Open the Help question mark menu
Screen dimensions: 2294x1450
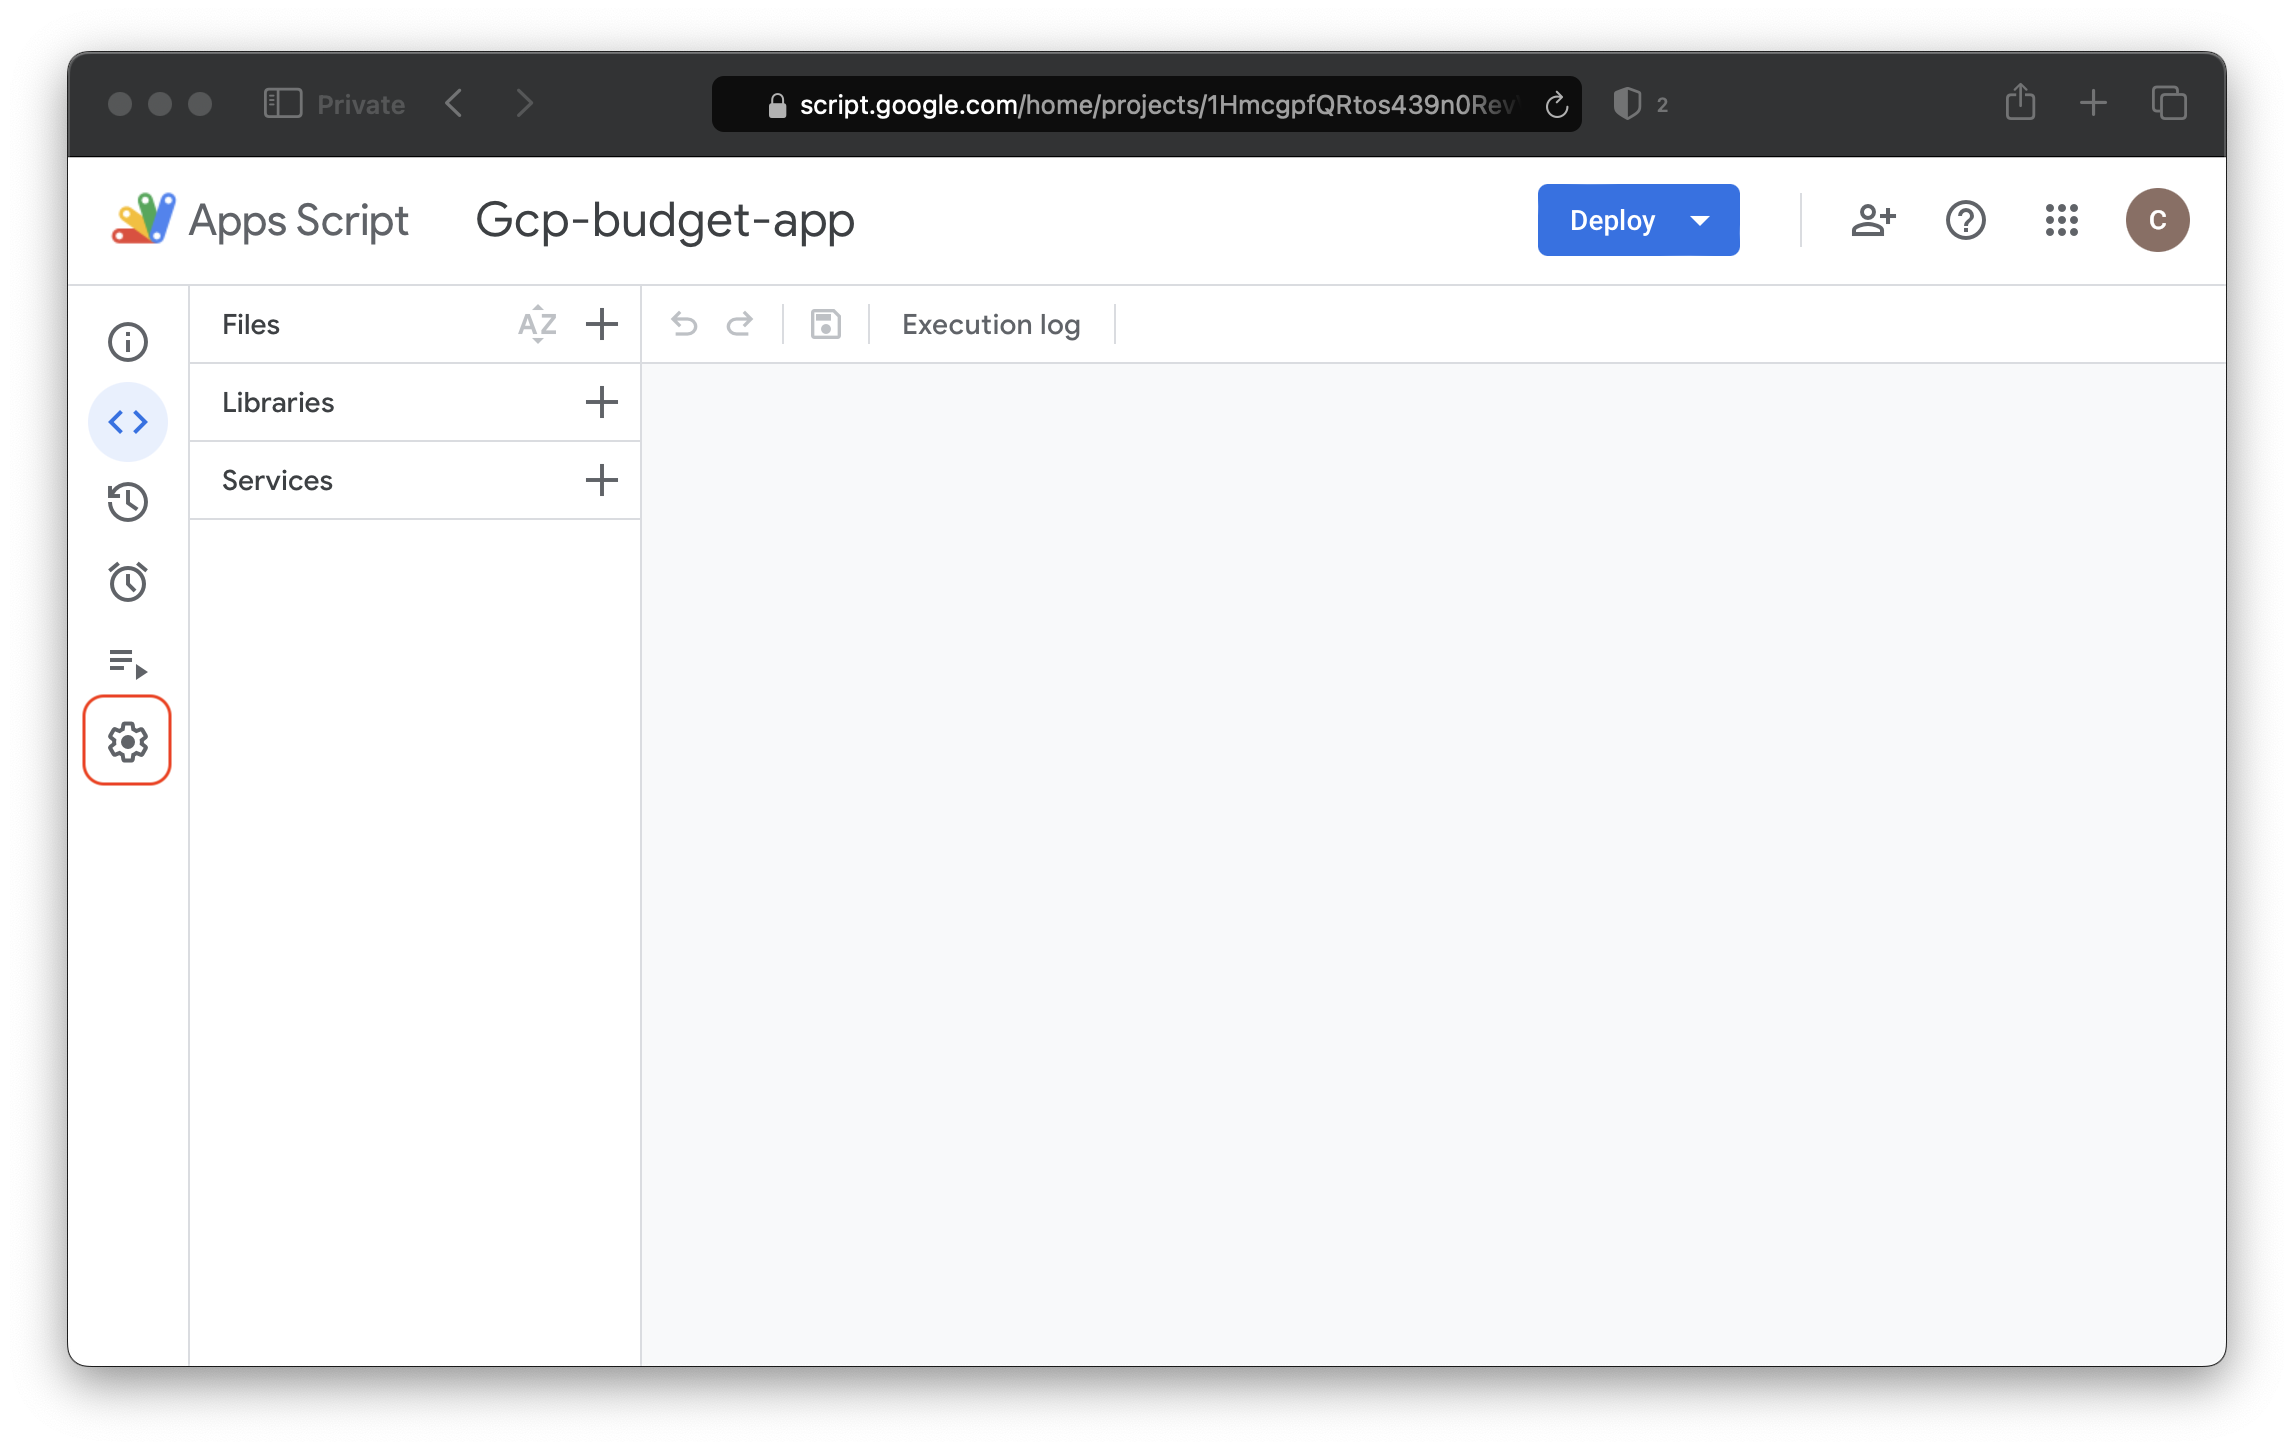click(x=1965, y=220)
